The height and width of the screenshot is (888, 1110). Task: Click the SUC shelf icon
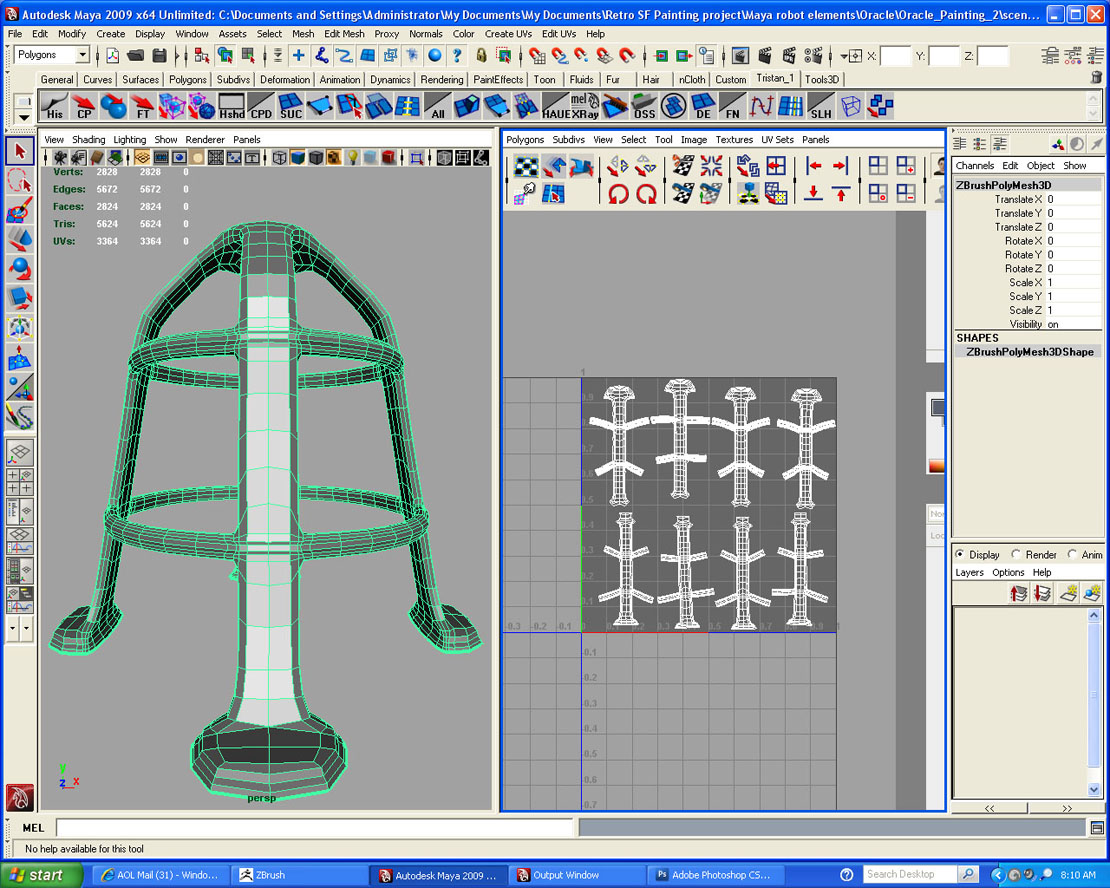pyautogui.click(x=290, y=106)
